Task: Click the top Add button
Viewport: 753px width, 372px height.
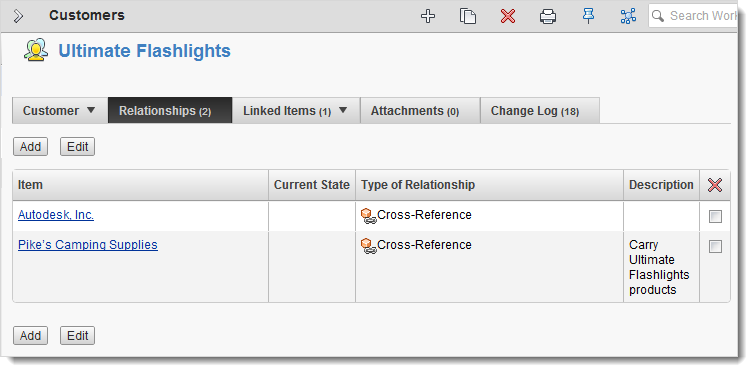Action: (30, 147)
